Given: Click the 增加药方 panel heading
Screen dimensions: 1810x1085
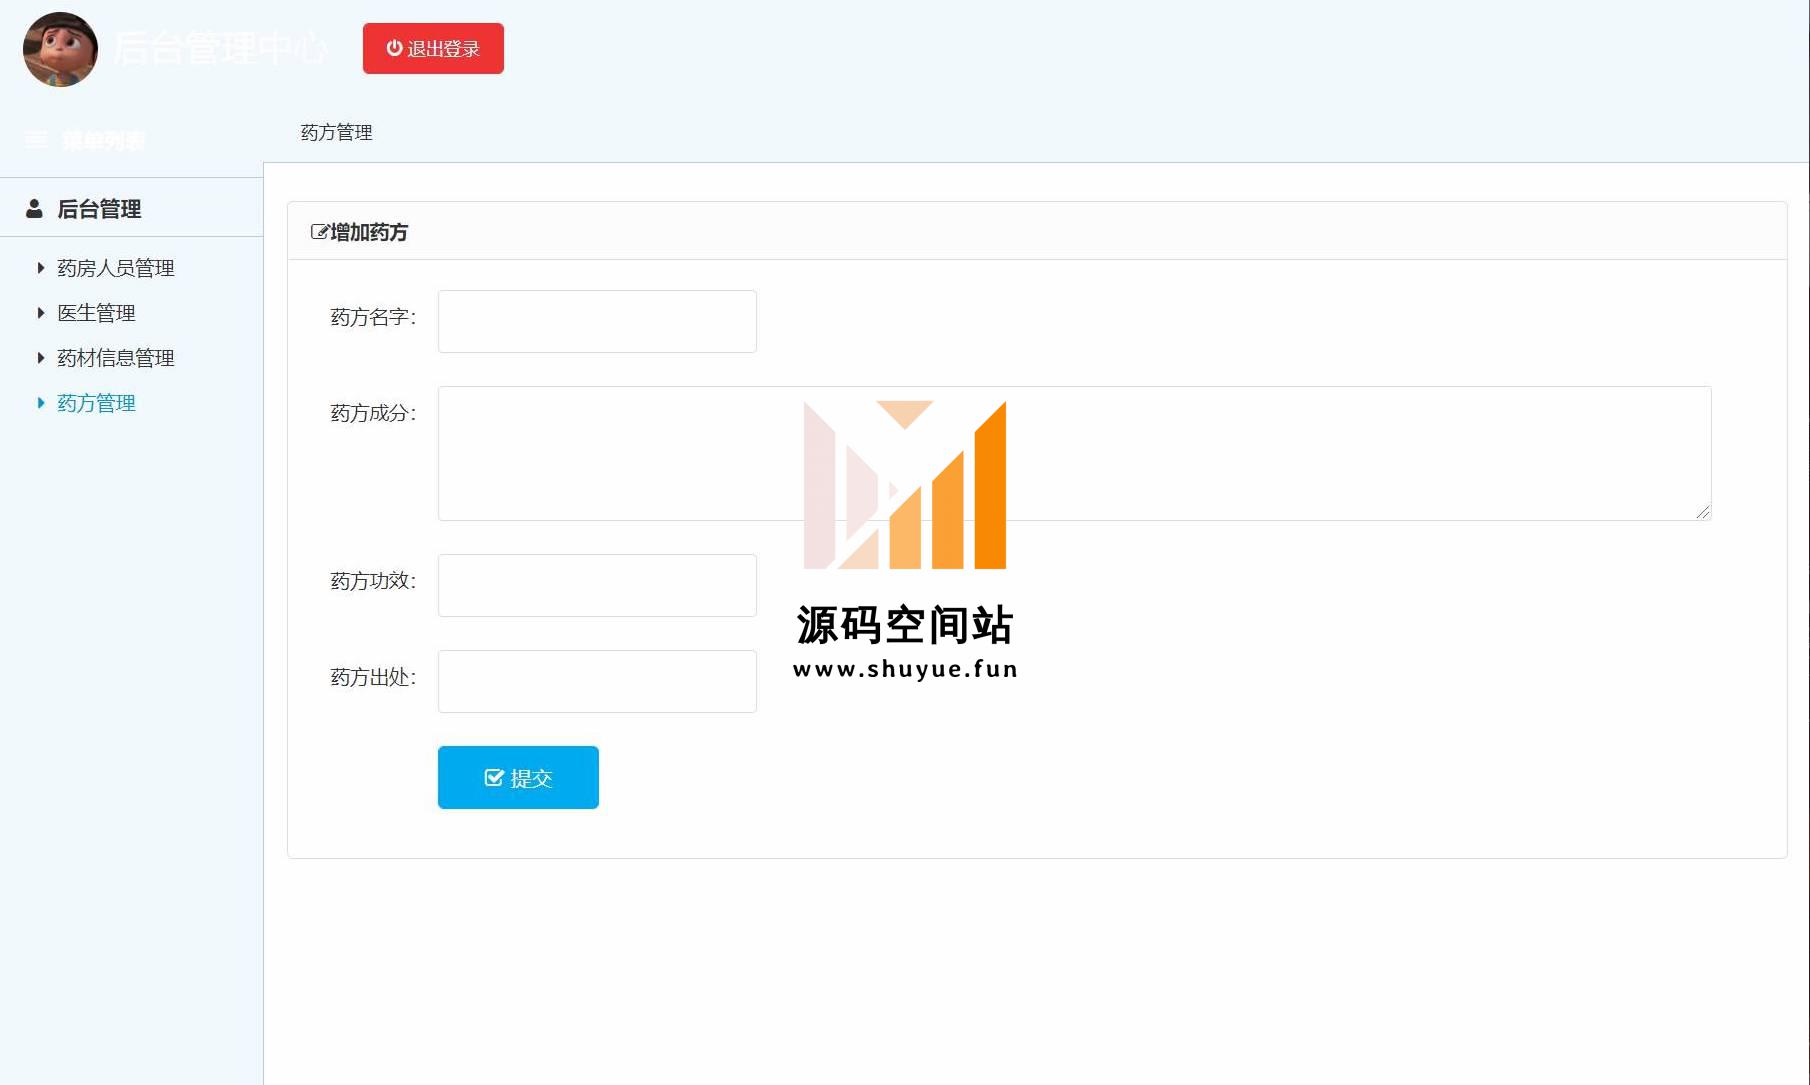Looking at the screenshot, I should coord(369,232).
